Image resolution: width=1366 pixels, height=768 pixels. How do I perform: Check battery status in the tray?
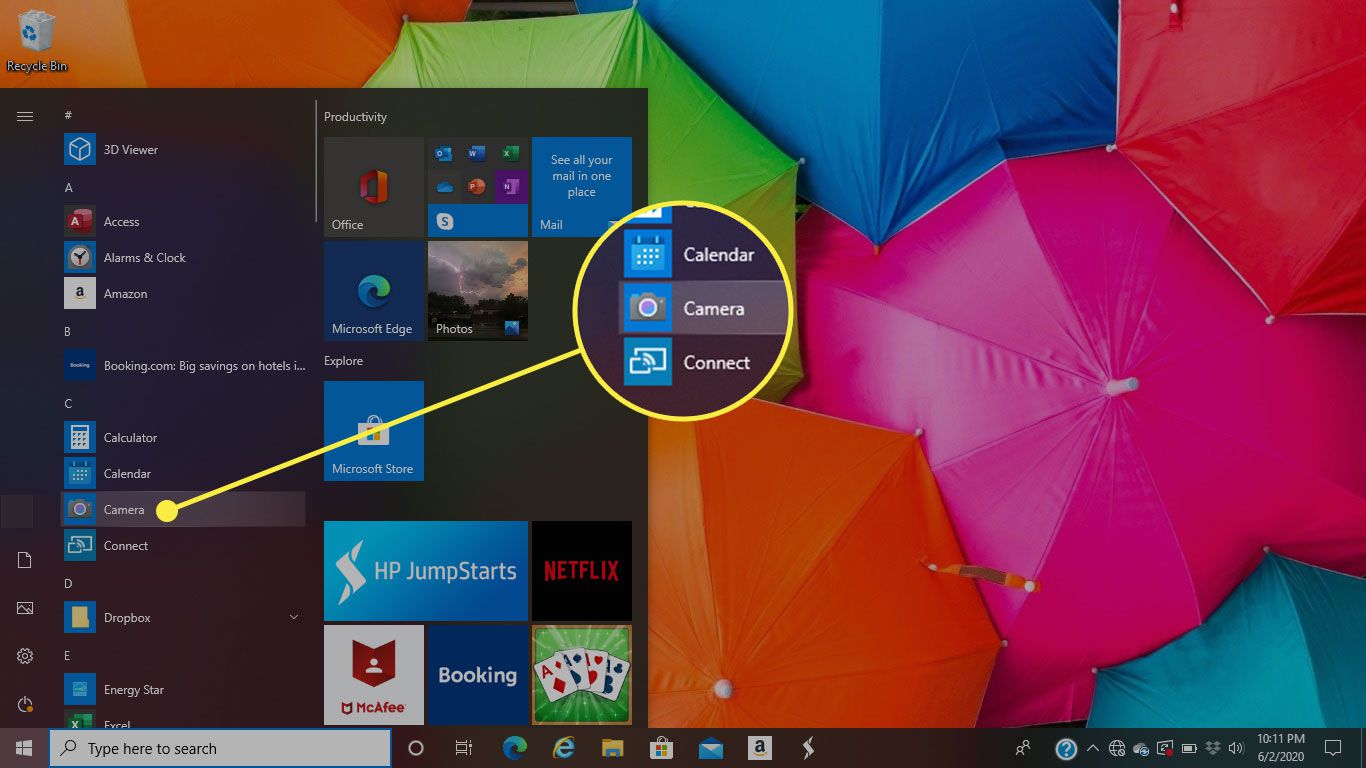tap(1189, 748)
